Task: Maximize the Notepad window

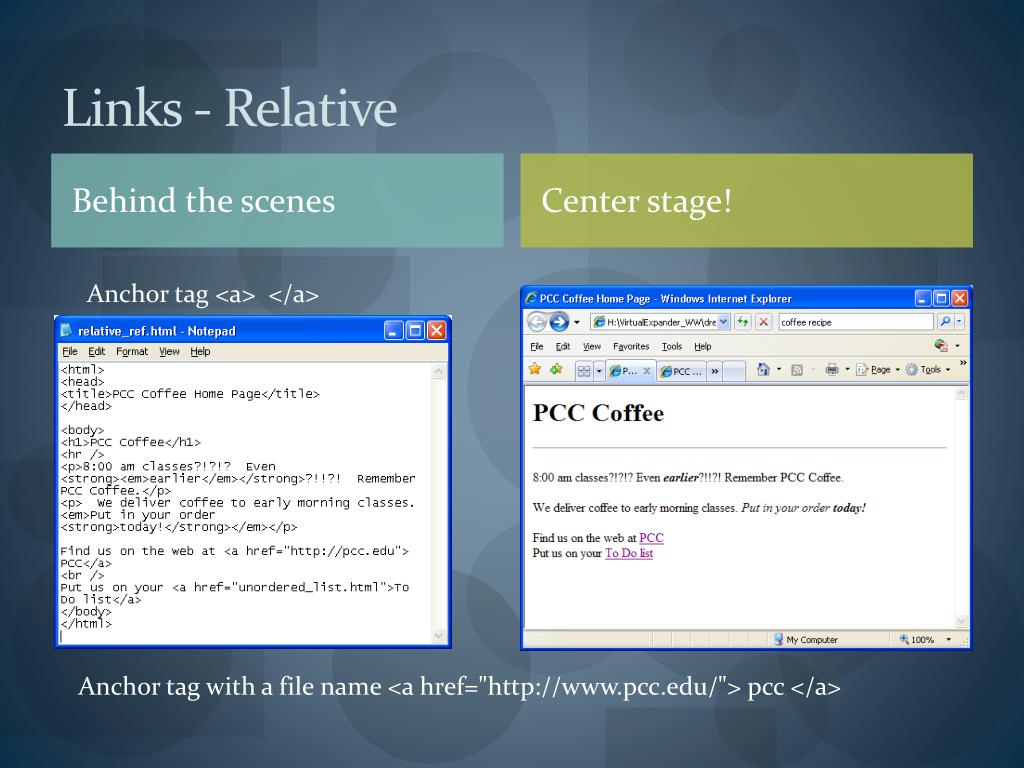Action: (415, 330)
